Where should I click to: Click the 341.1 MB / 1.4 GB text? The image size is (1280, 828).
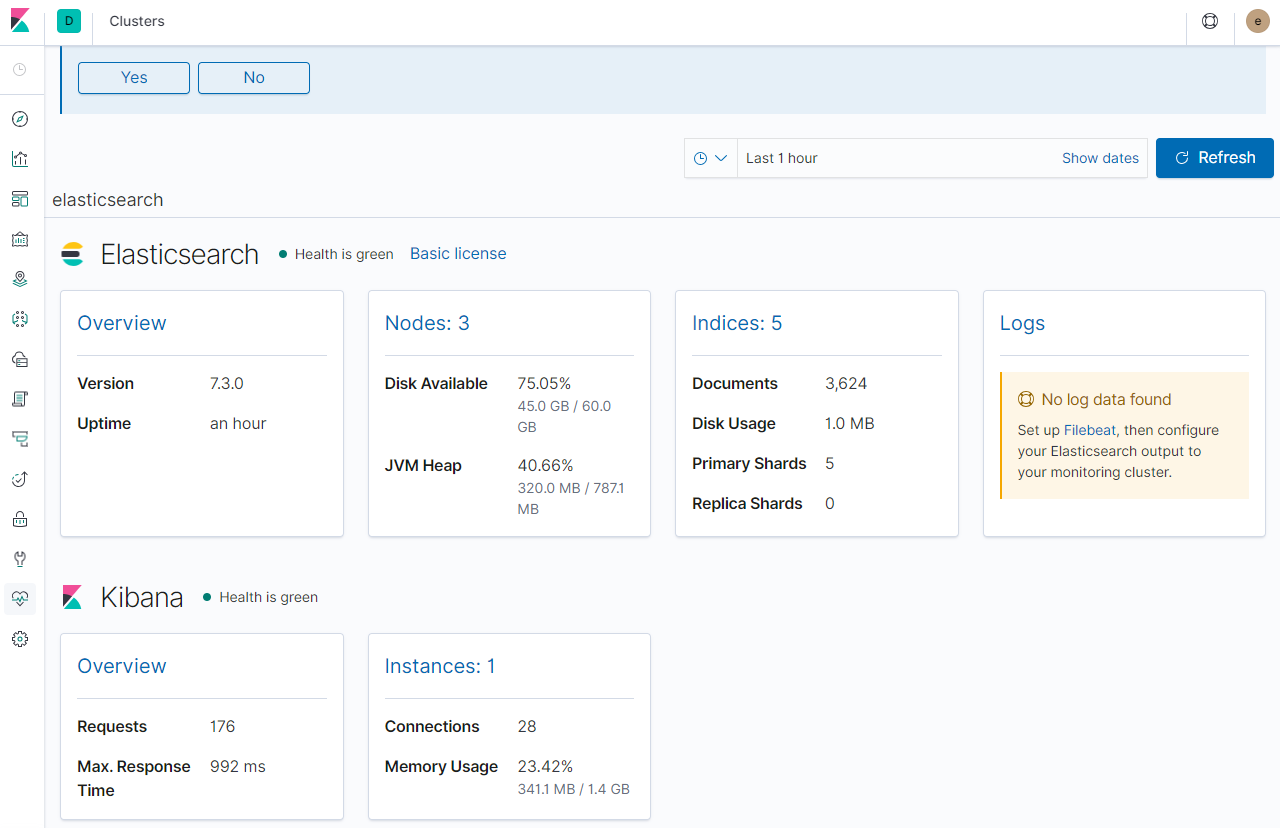point(573,789)
